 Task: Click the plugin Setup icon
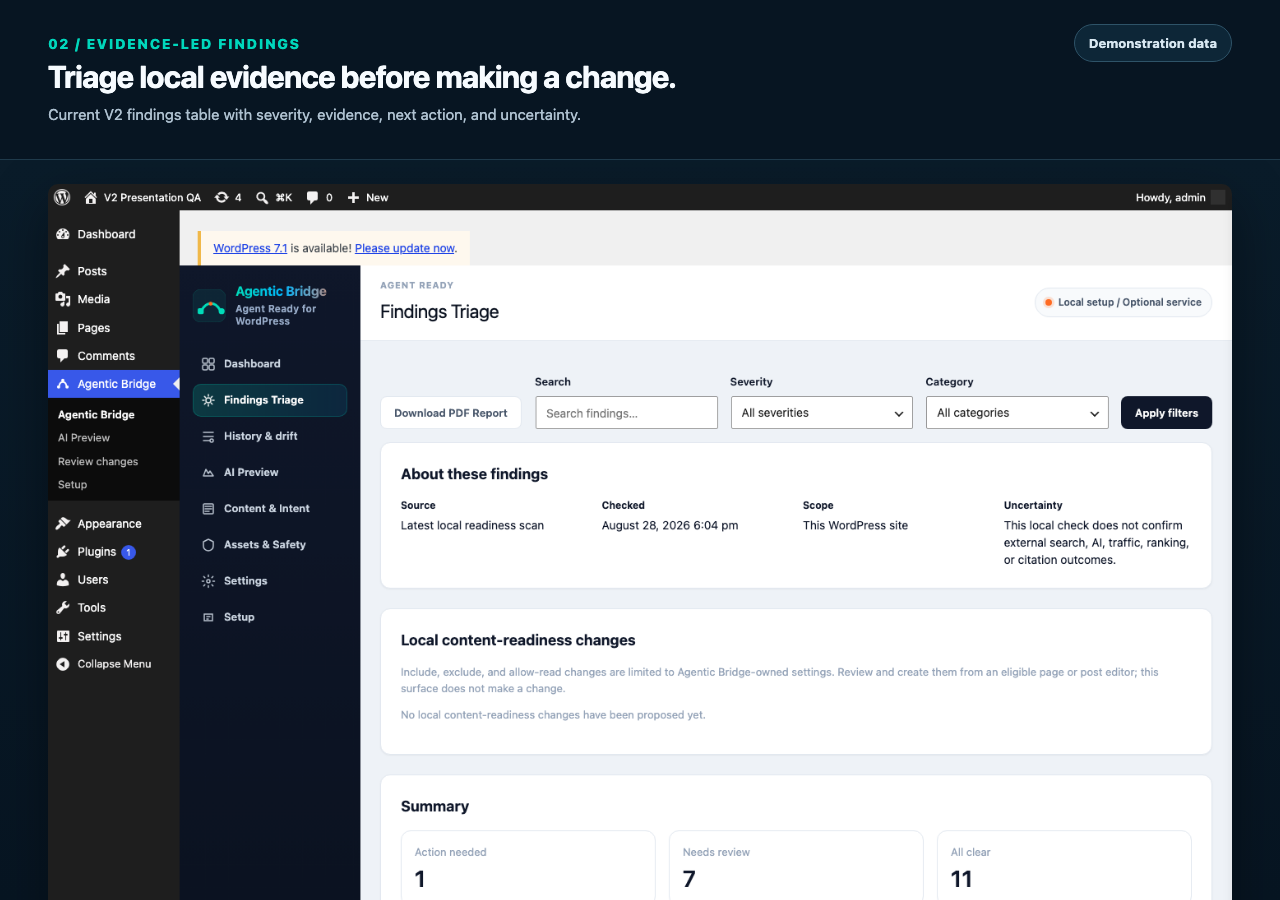click(208, 617)
